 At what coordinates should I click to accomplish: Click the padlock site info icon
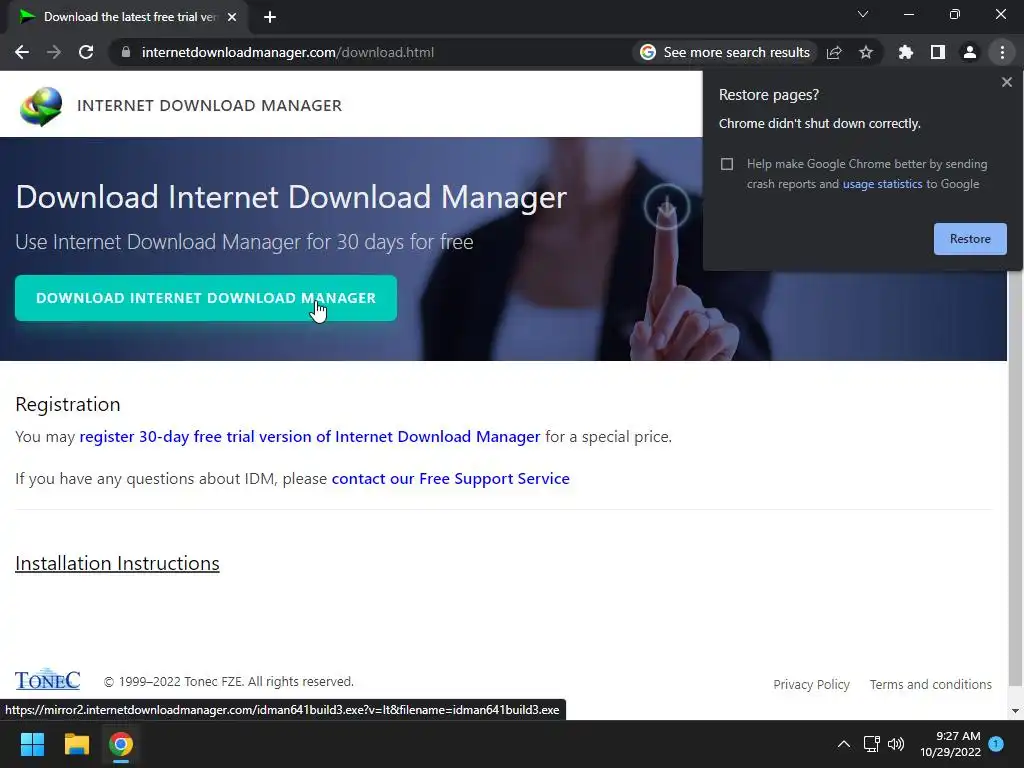(126, 52)
